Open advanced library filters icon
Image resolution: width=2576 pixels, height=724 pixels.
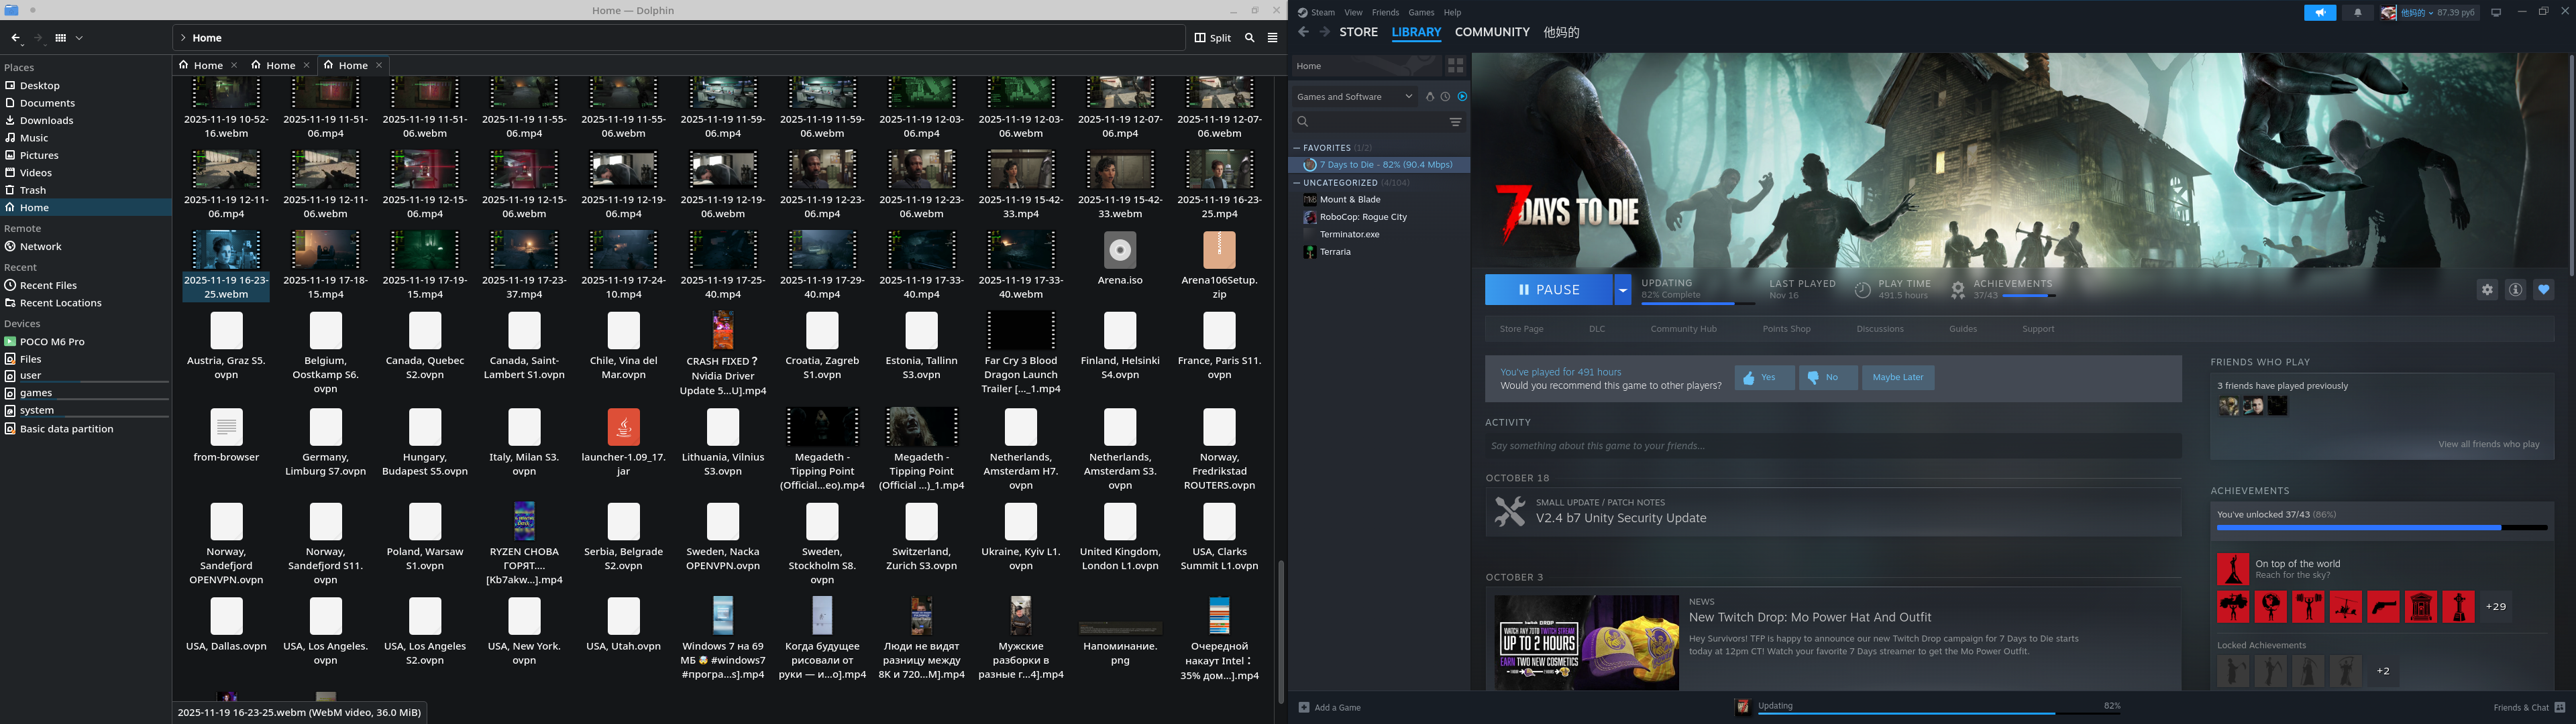[1455, 122]
